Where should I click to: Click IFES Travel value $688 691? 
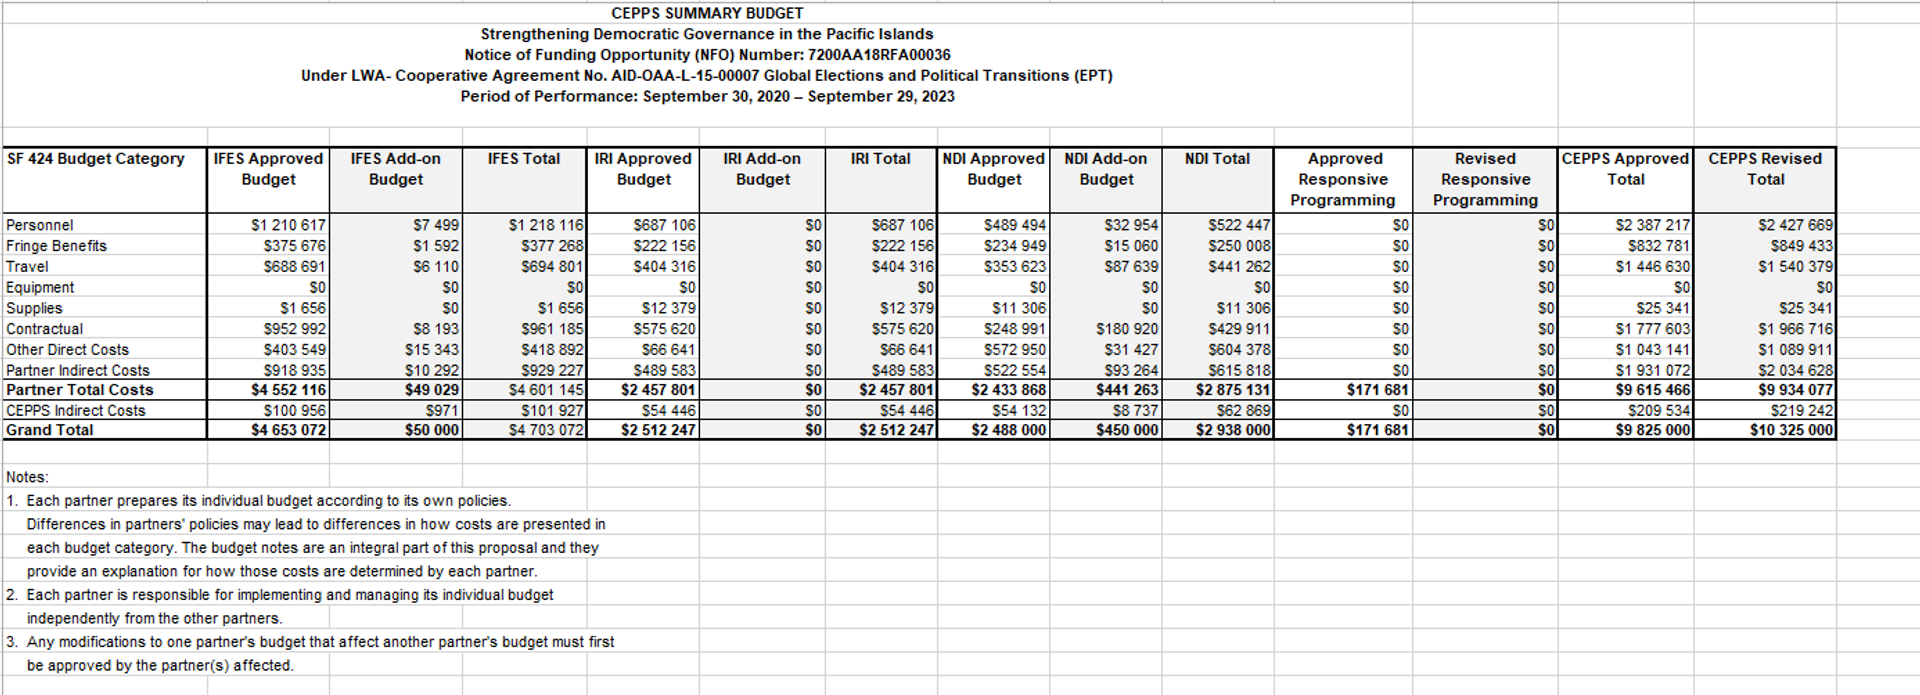click(x=295, y=266)
